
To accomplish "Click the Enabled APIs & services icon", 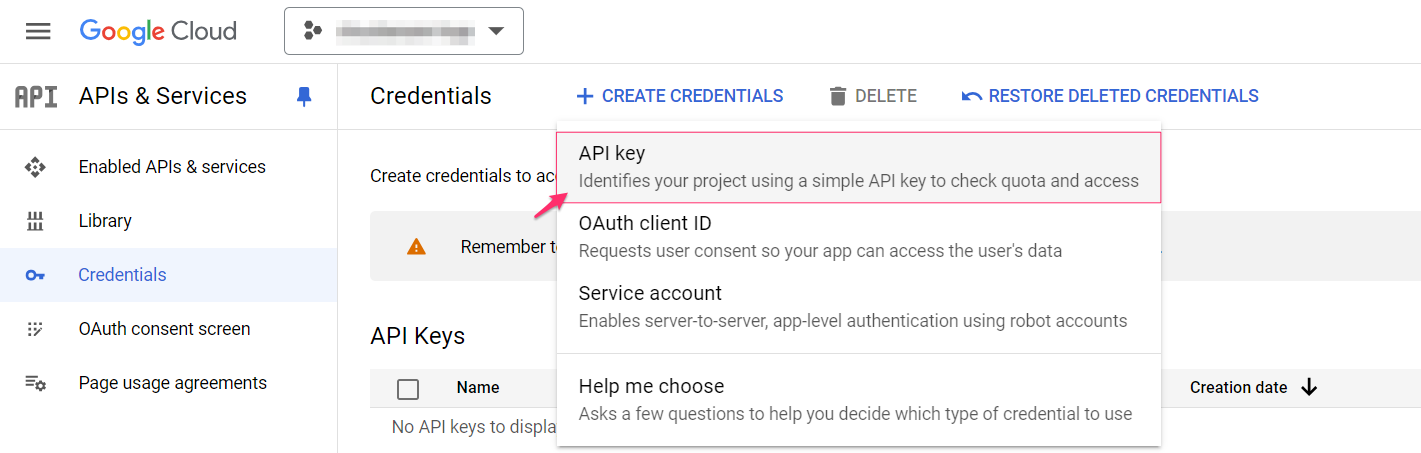I will (35, 167).
